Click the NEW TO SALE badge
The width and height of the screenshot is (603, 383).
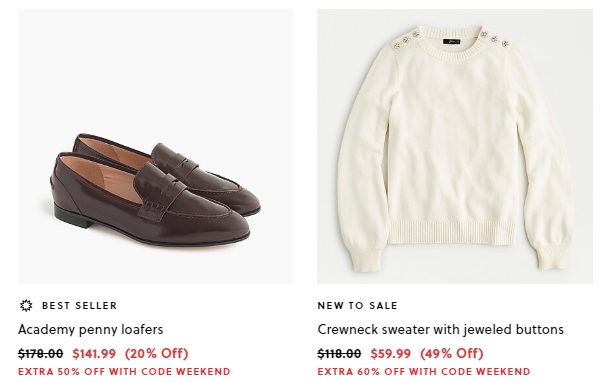point(358,306)
